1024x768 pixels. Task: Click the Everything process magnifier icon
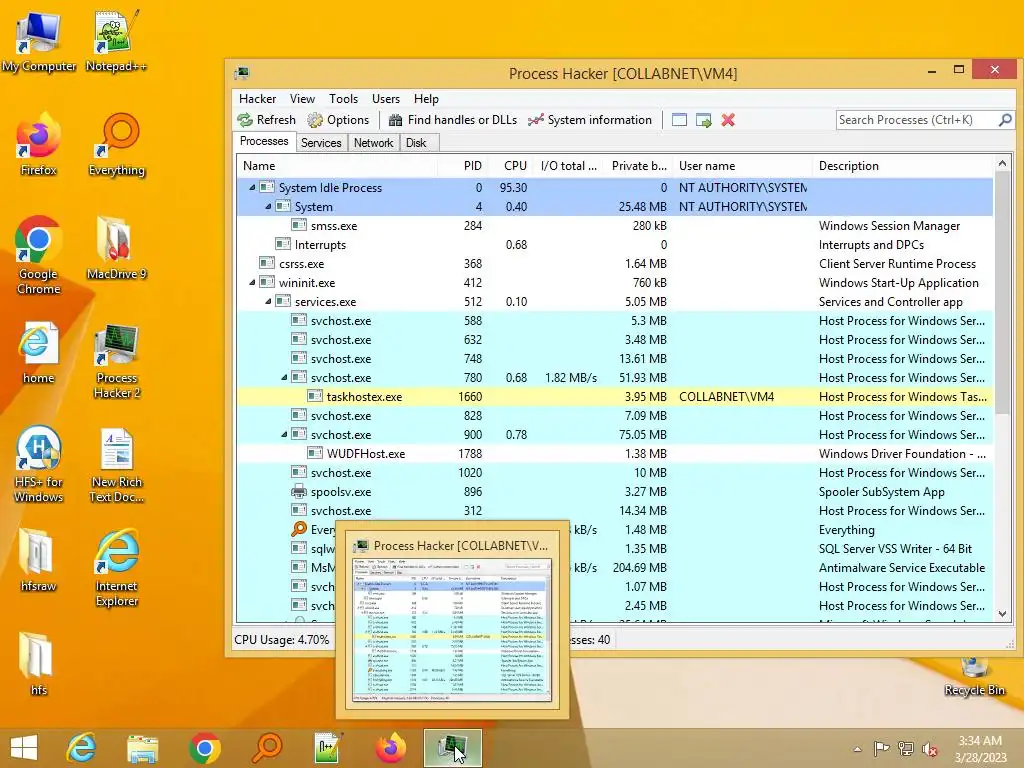(299, 530)
